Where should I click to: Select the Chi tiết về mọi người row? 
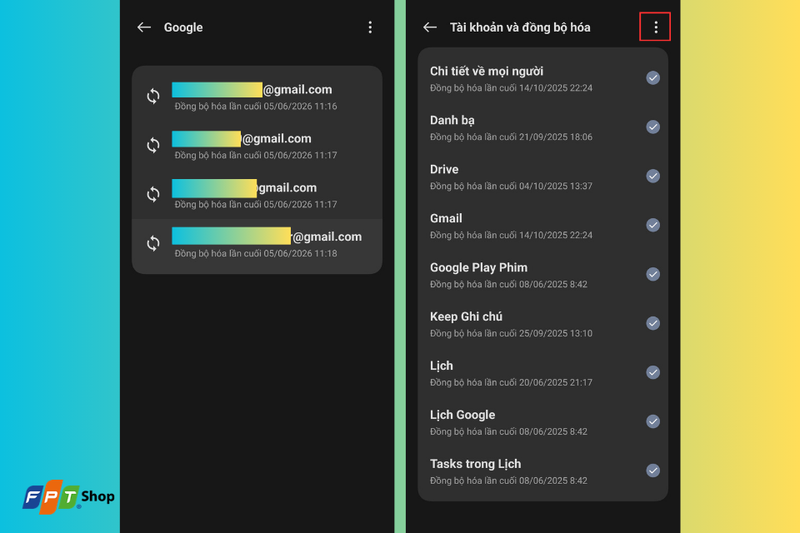click(543, 78)
